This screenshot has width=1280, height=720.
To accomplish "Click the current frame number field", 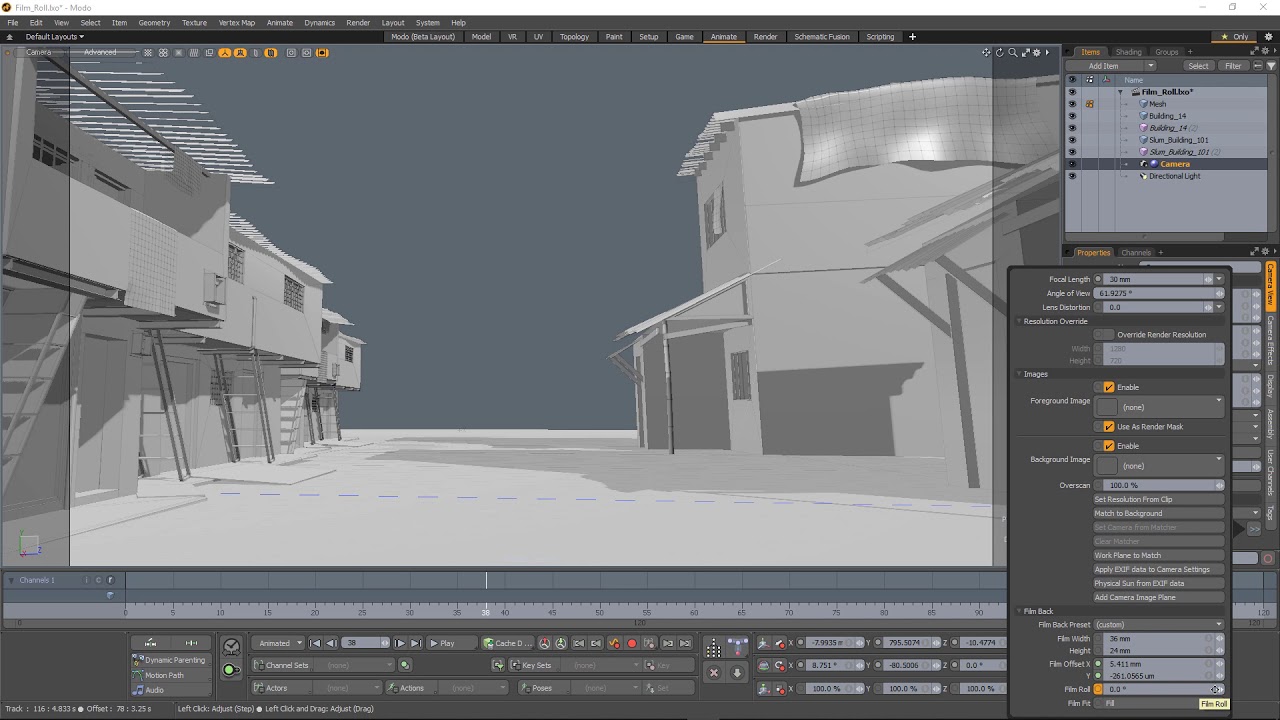I will [366, 643].
